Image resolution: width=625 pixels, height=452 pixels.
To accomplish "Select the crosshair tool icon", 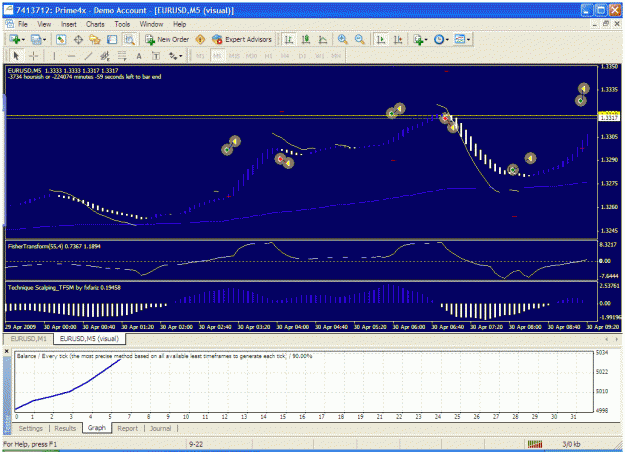I will [x=33, y=56].
